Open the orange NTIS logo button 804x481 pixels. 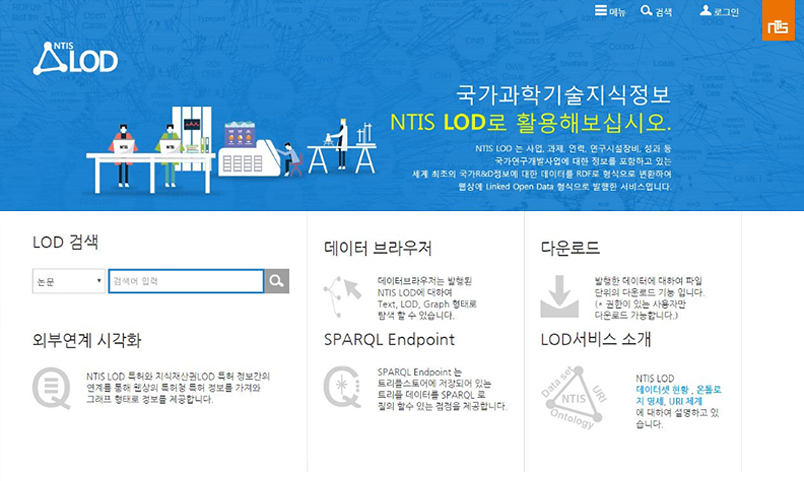pyautogui.click(x=778, y=21)
